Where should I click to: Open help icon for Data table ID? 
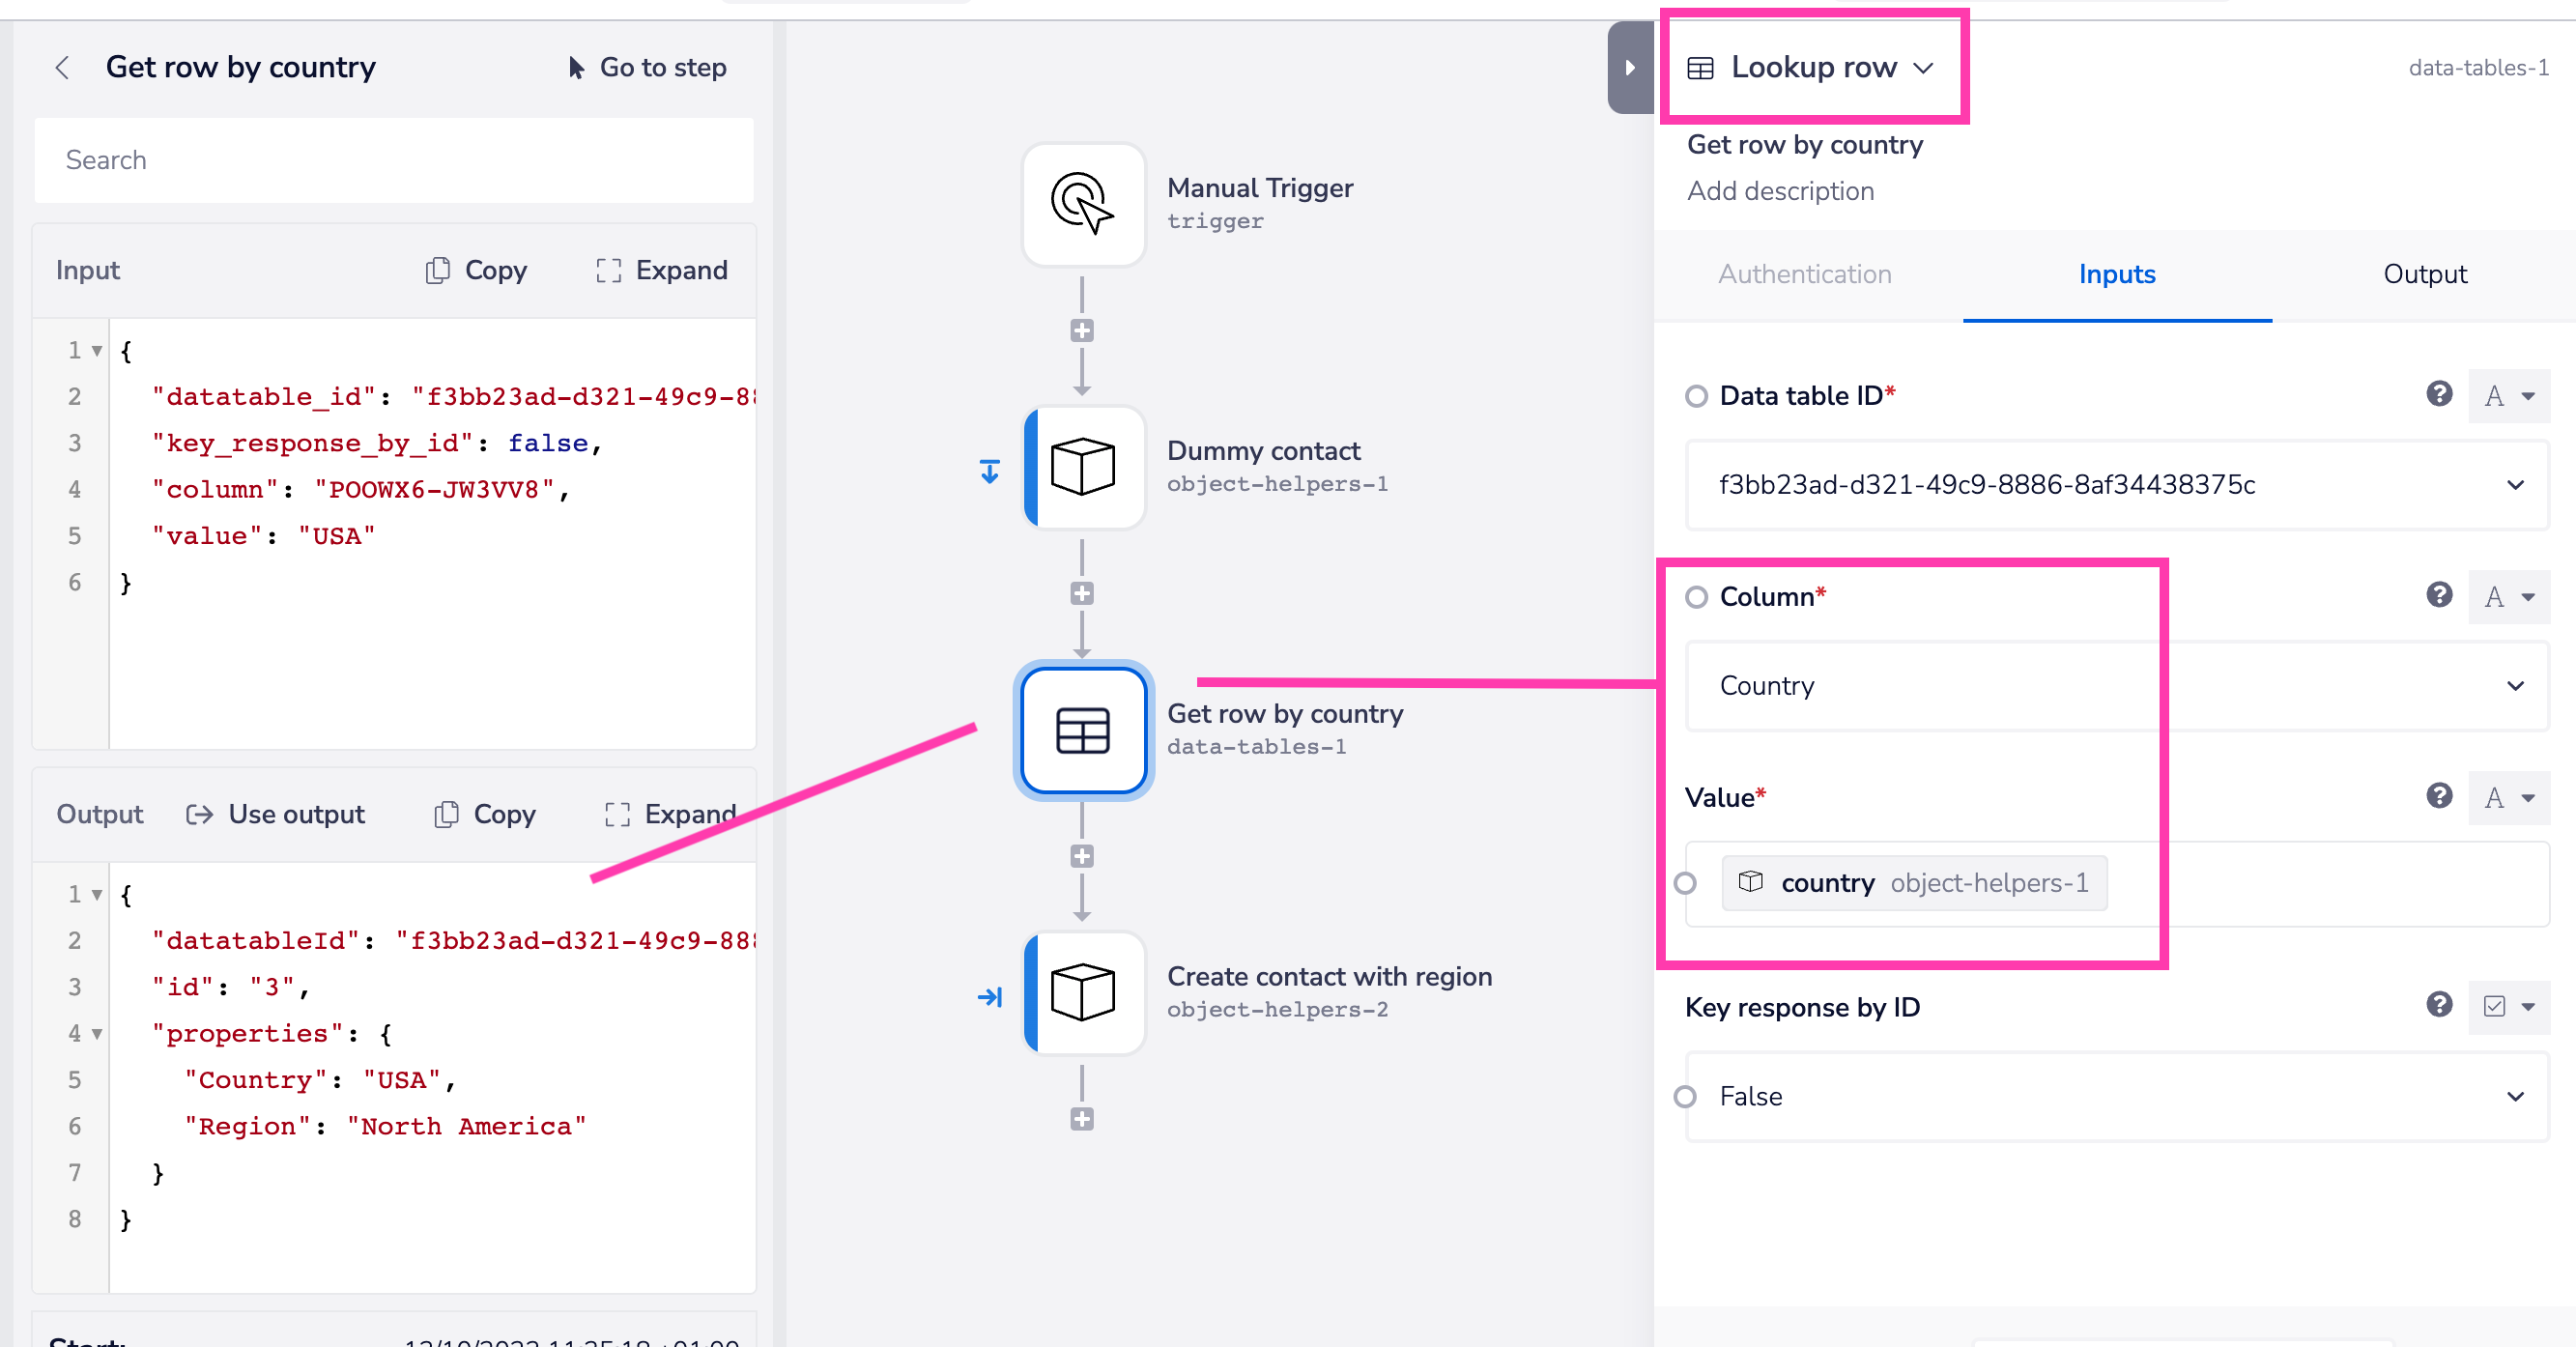click(x=2438, y=394)
